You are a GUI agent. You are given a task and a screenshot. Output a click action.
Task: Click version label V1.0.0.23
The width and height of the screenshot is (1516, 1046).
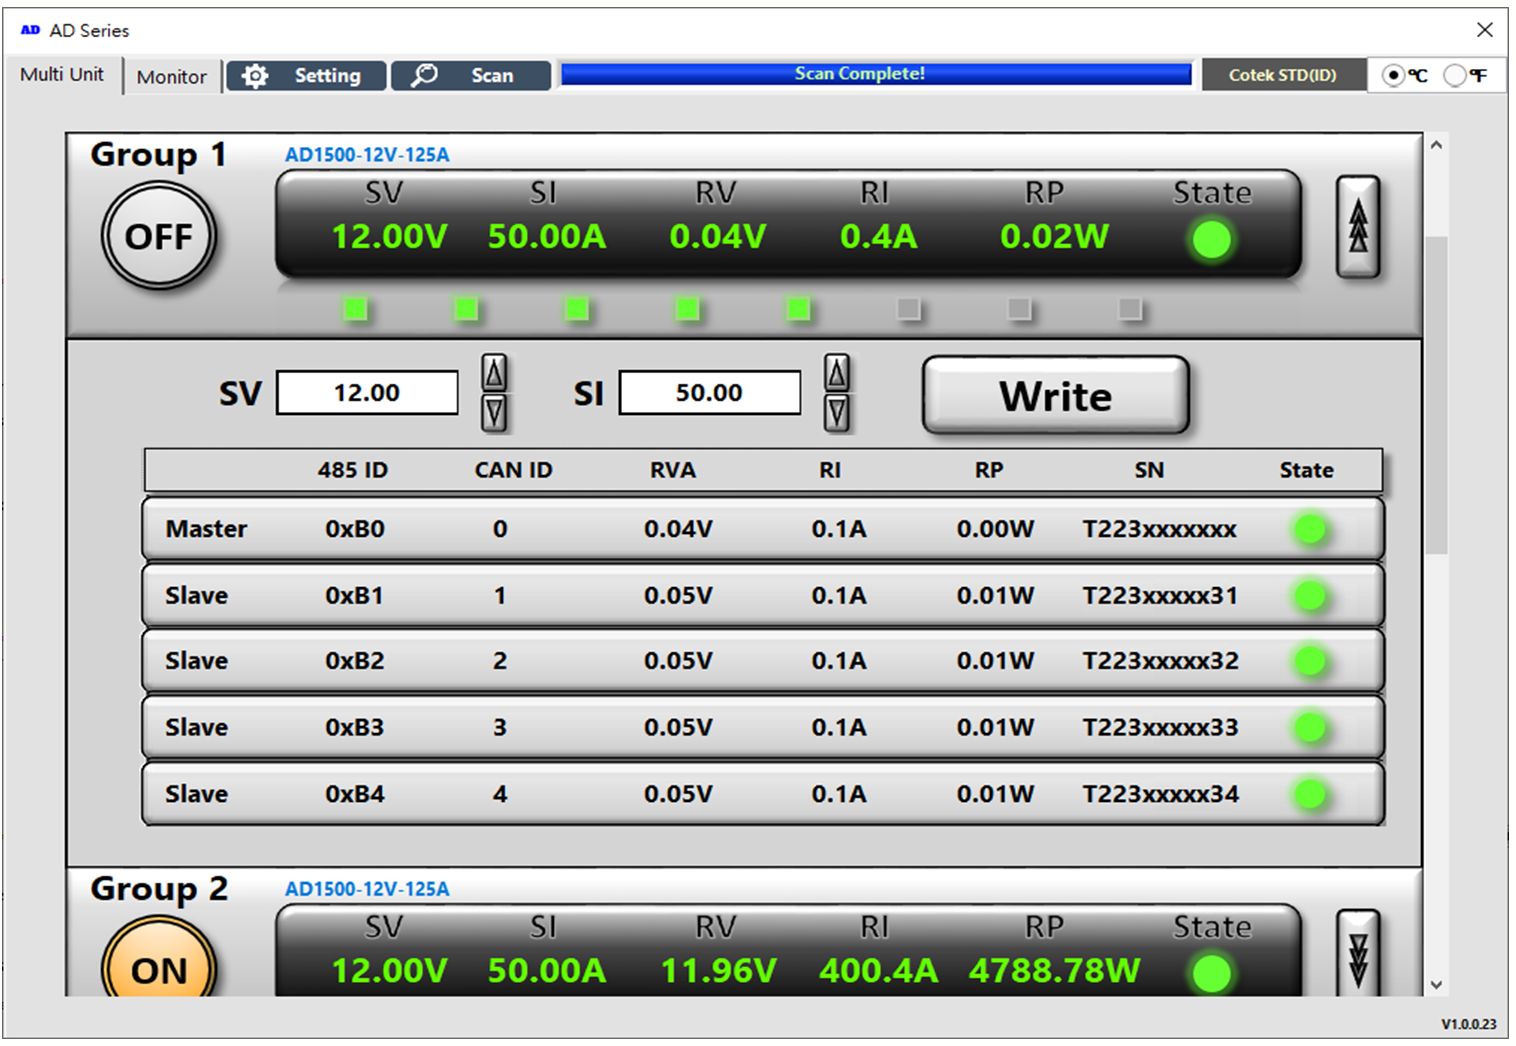pyautogui.click(x=1468, y=1024)
